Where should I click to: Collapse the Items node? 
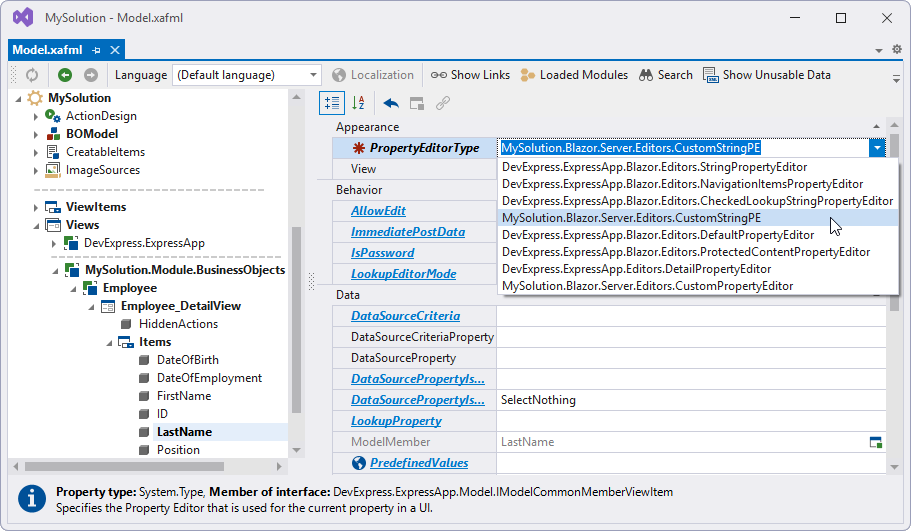pos(109,343)
